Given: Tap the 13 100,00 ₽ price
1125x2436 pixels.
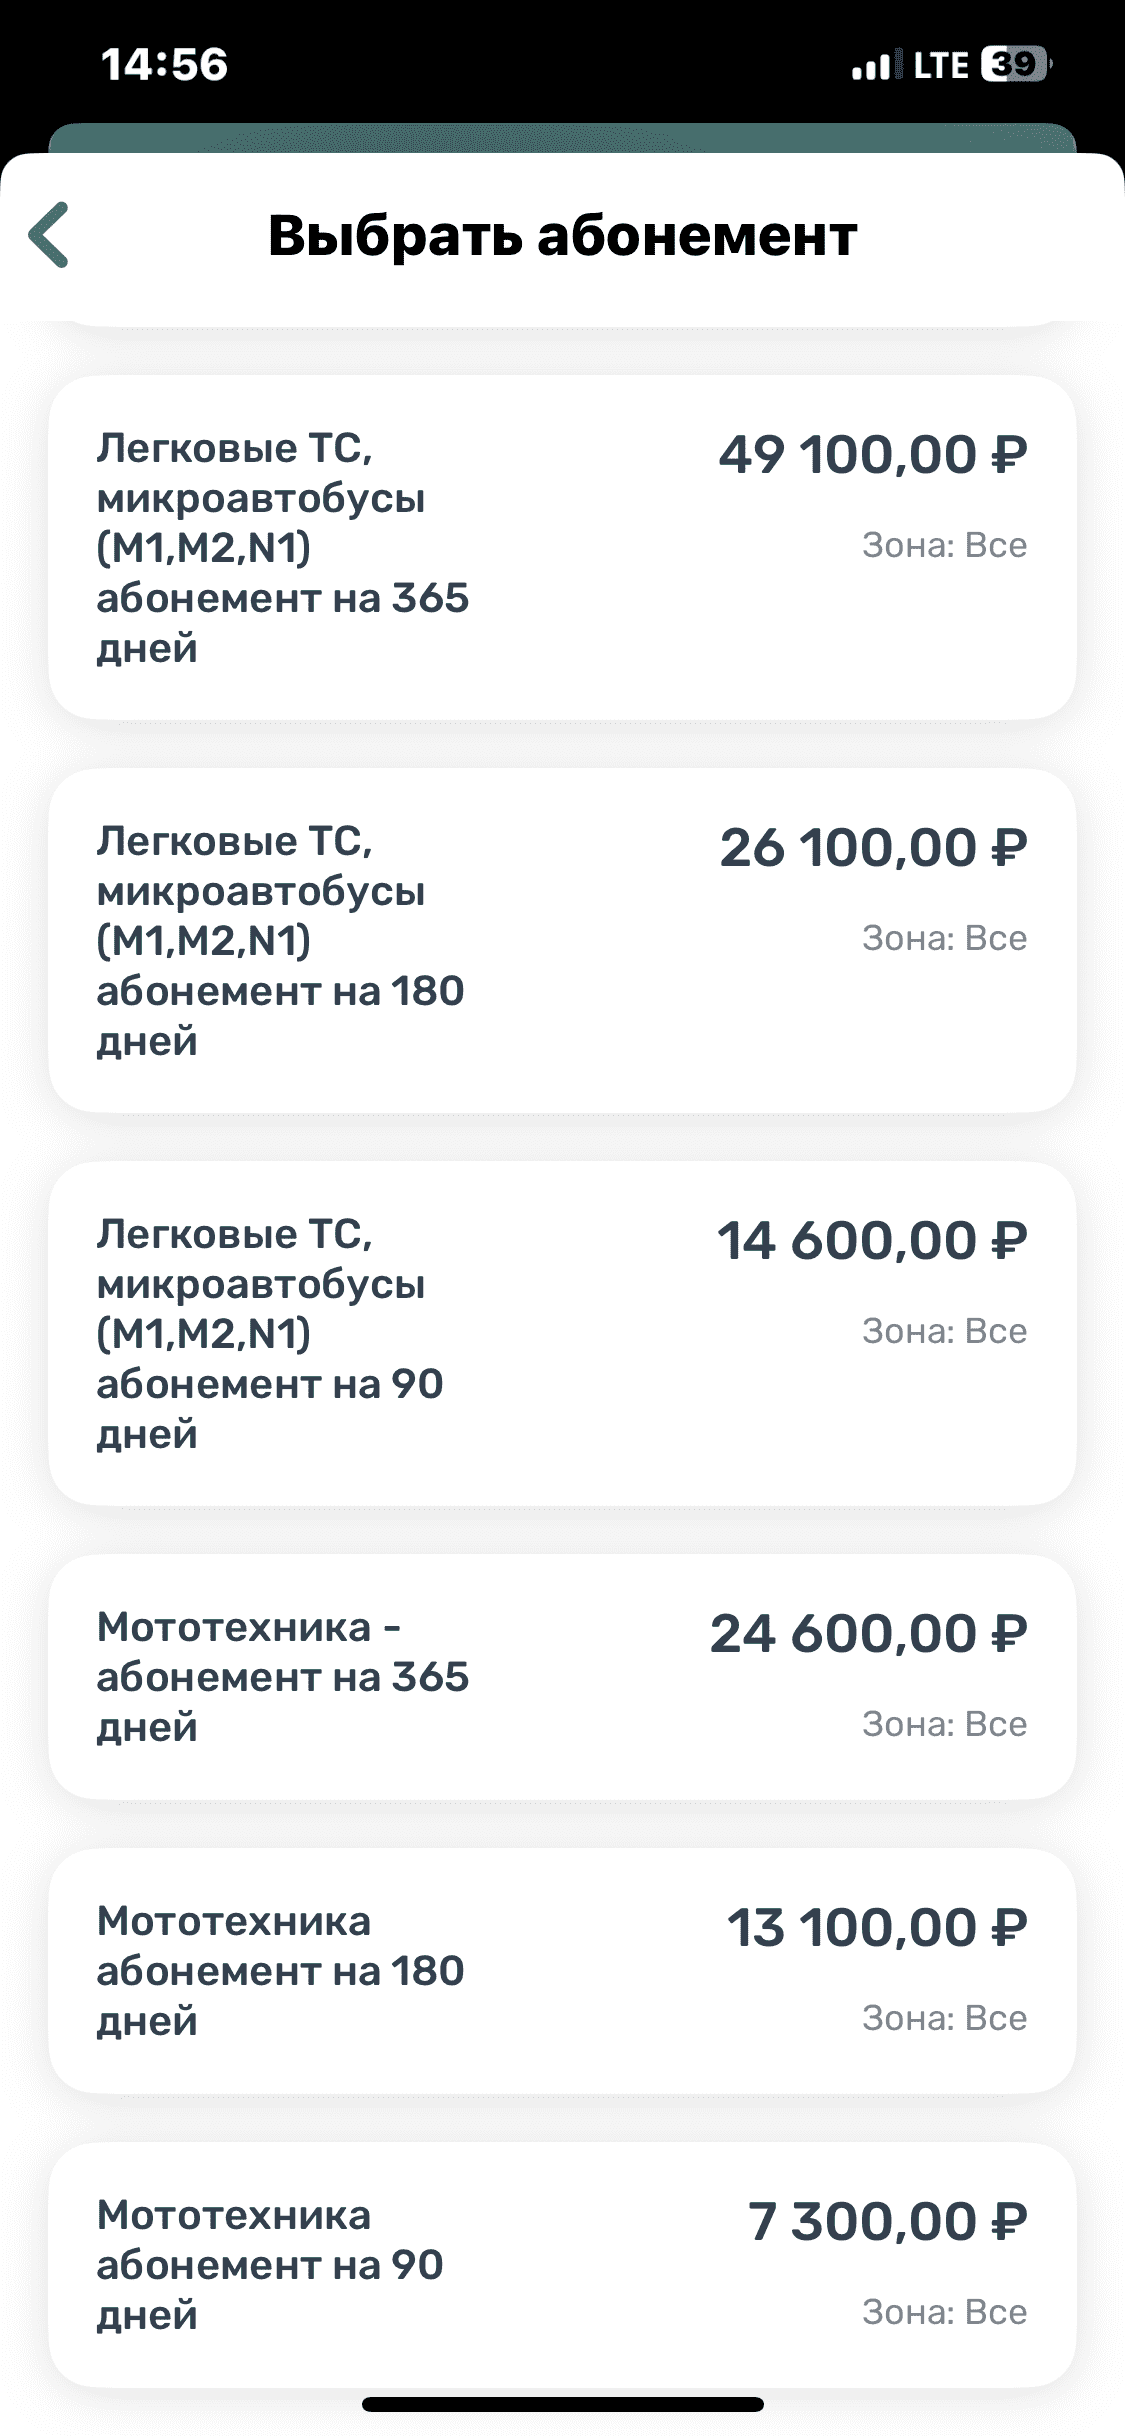Looking at the screenshot, I should tap(877, 1928).
